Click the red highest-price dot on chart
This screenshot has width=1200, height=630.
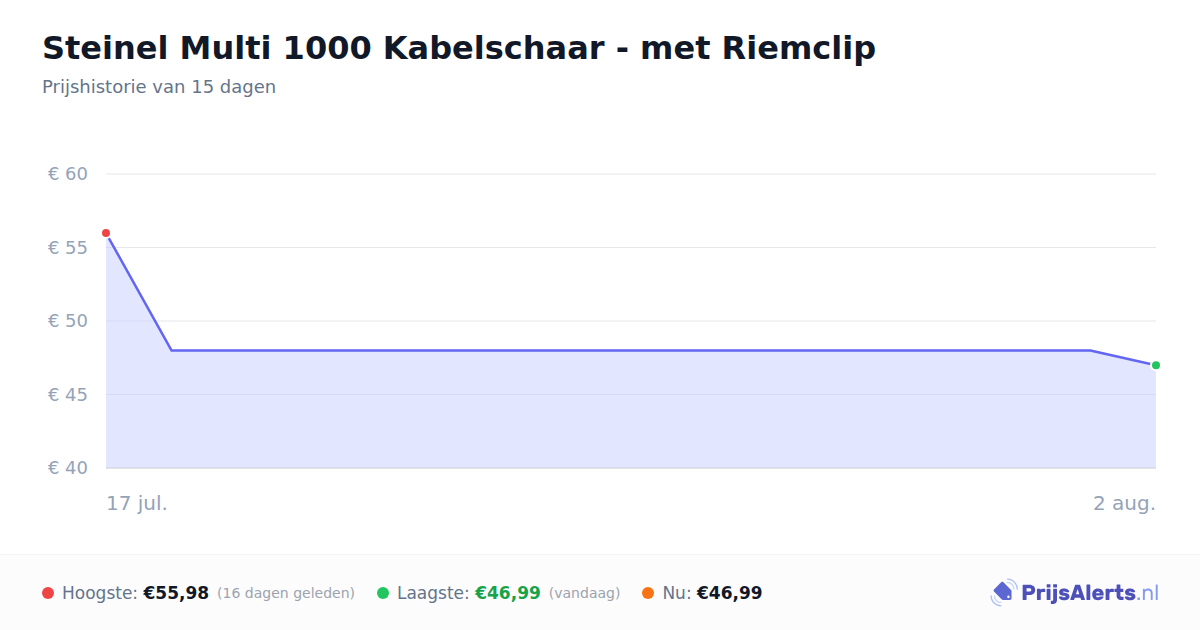(106, 233)
